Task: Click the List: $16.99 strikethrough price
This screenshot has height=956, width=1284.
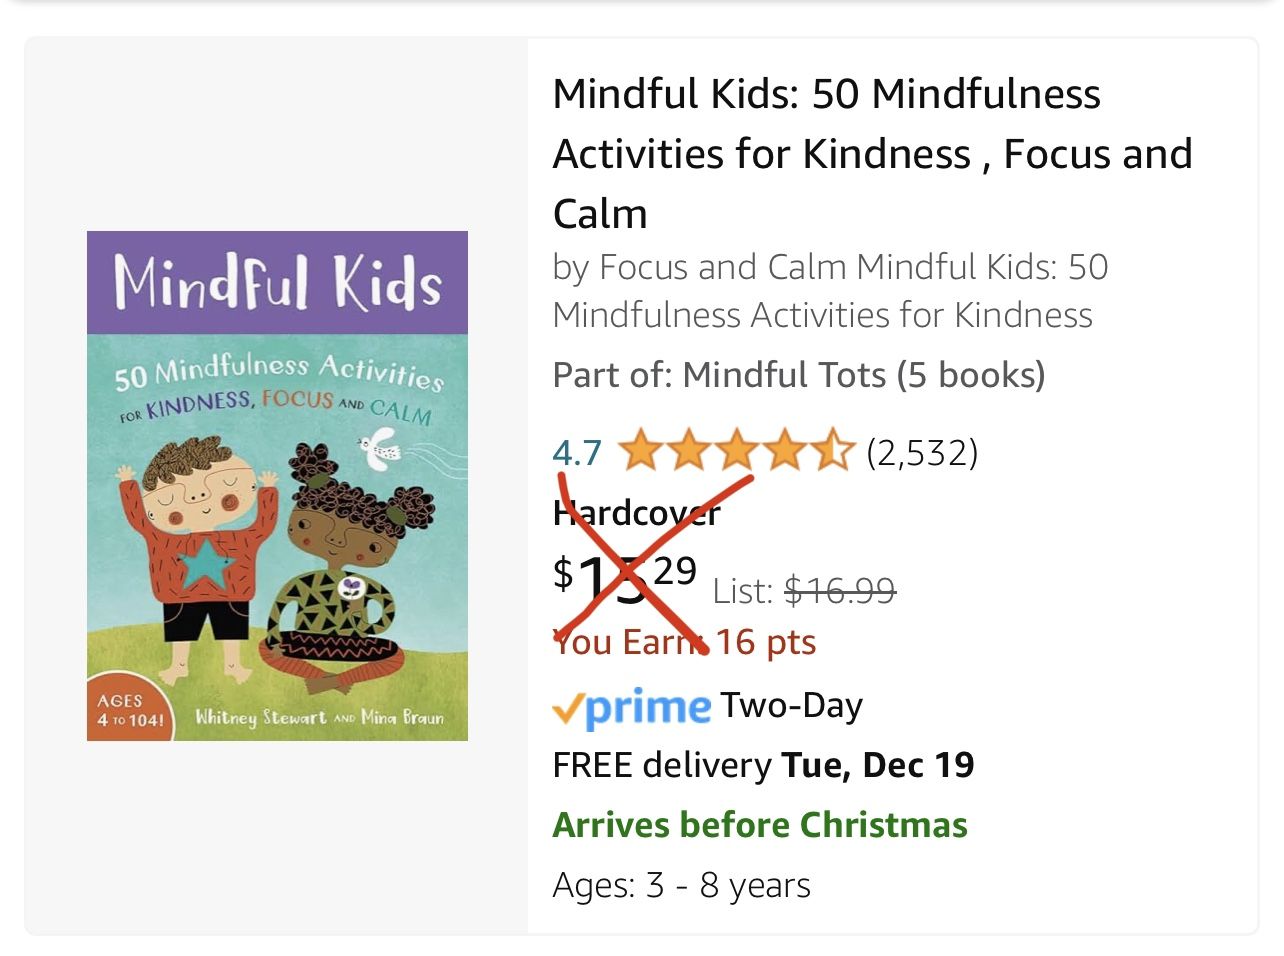Action: 804,591
